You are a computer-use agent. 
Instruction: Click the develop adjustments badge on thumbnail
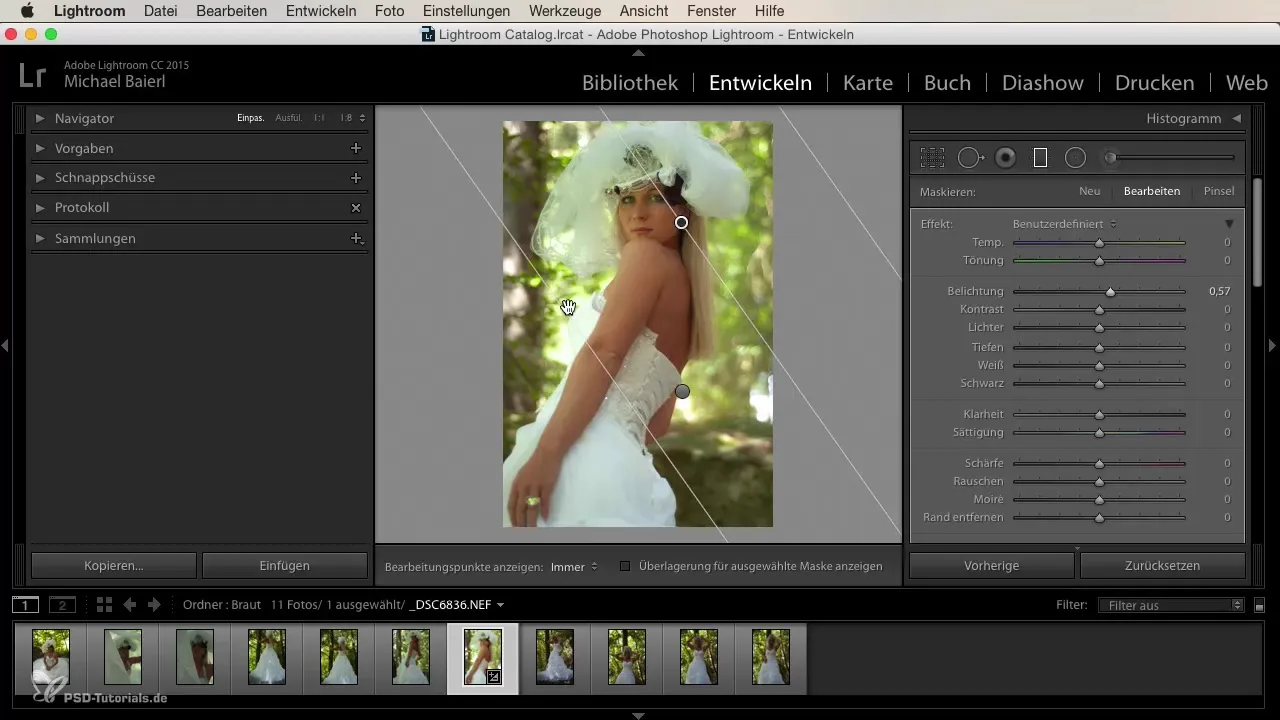tap(493, 677)
